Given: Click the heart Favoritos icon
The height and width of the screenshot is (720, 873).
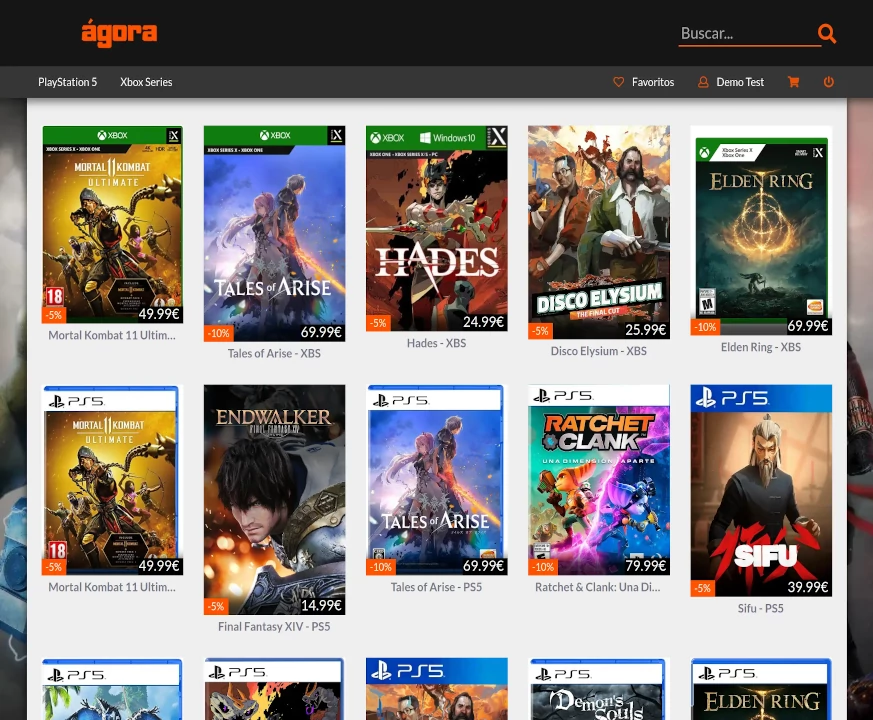Looking at the screenshot, I should [619, 82].
